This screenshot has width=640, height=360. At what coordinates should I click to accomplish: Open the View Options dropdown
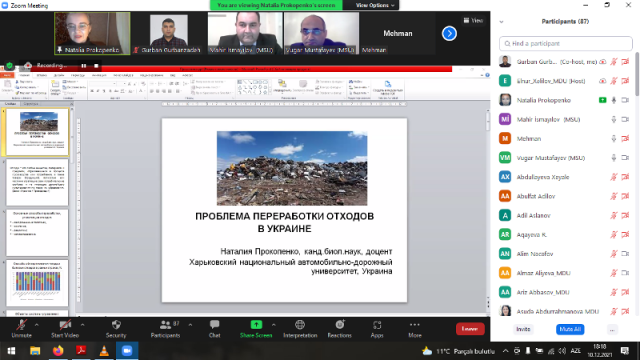(375, 5)
